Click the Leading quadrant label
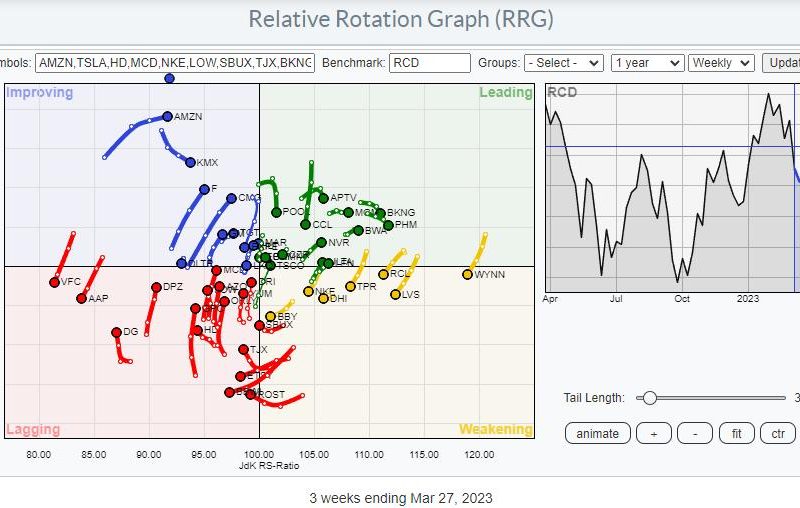Screen dimensions: 800x508 coord(506,92)
